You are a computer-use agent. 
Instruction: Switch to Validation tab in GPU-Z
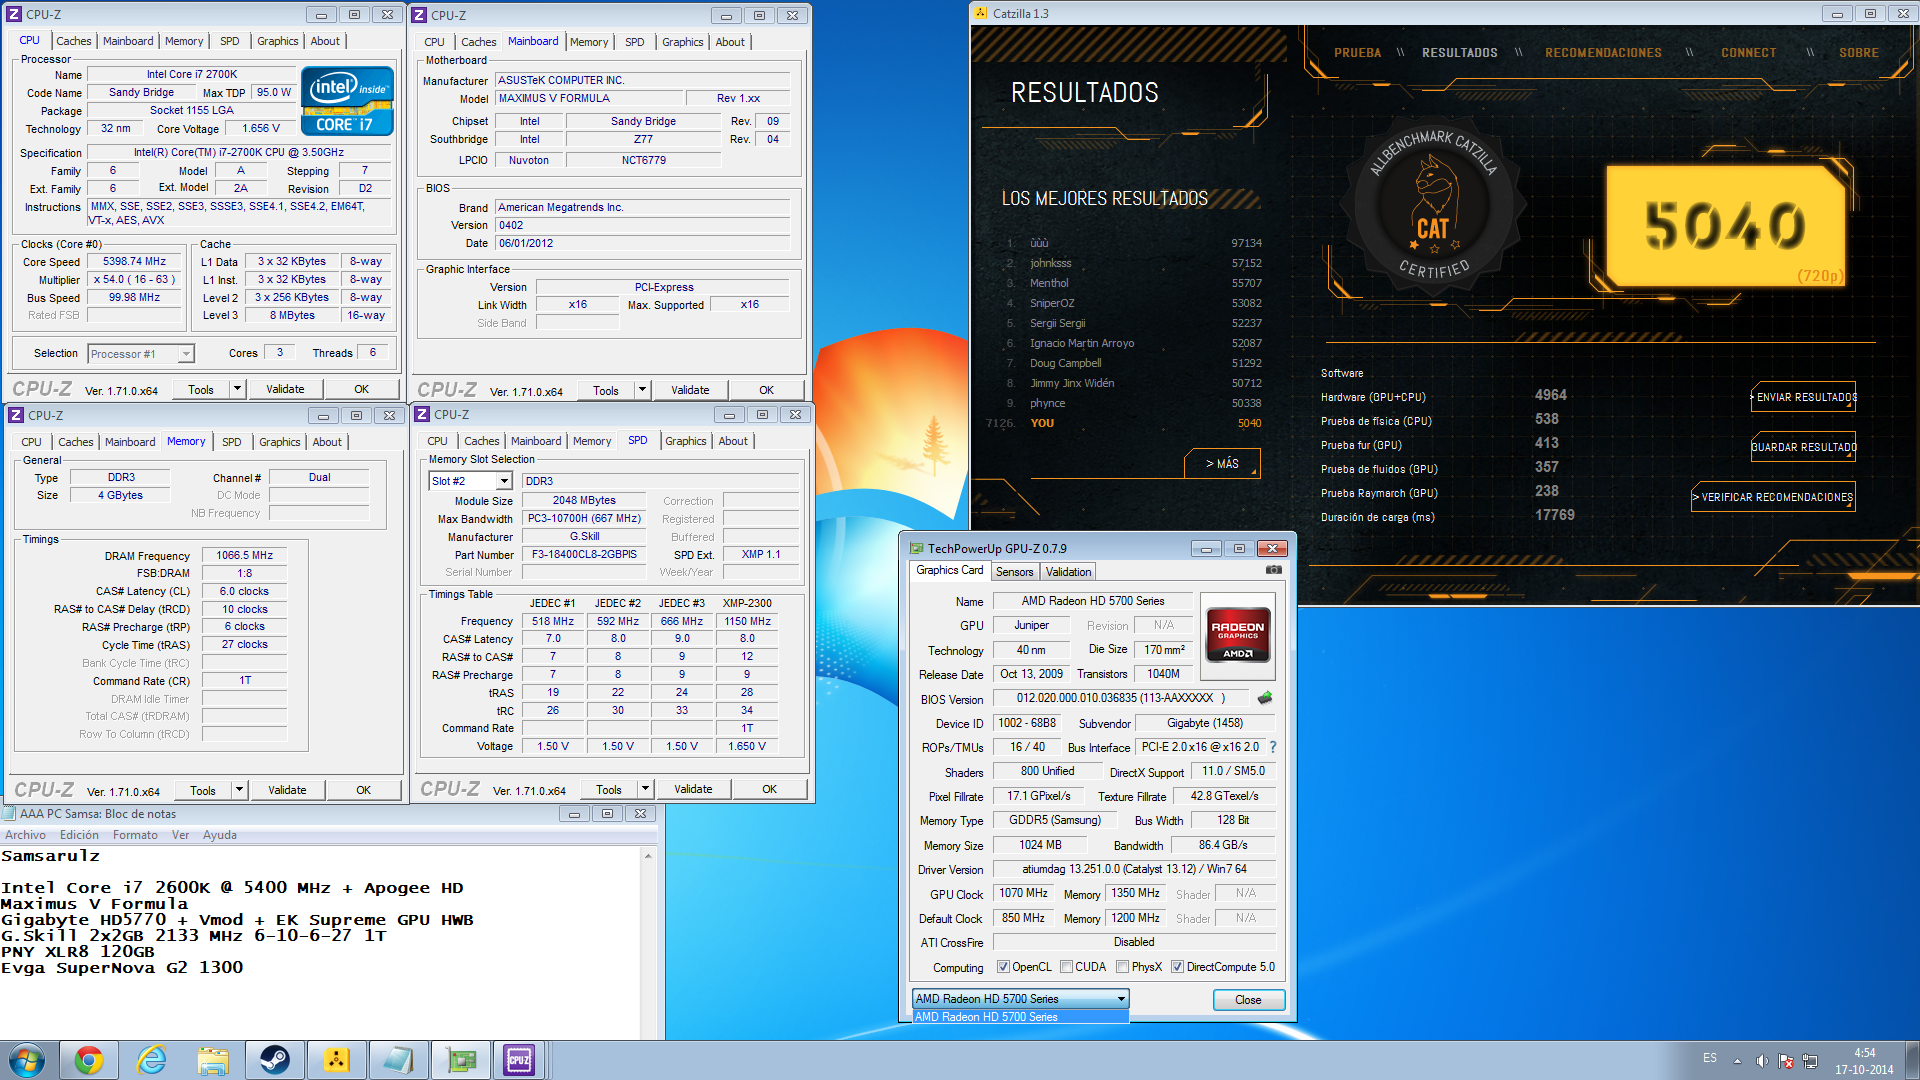coord(1068,571)
